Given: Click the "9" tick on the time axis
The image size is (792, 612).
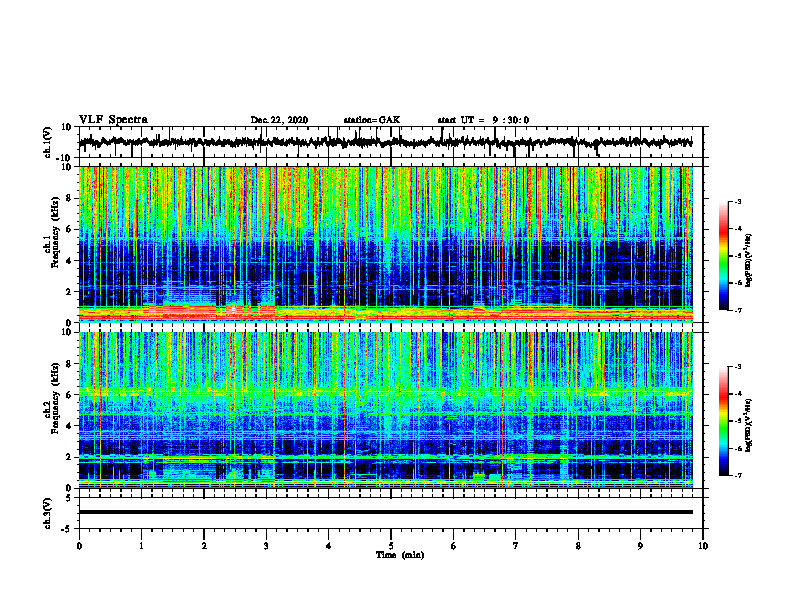Looking at the screenshot, I should pos(640,546).
